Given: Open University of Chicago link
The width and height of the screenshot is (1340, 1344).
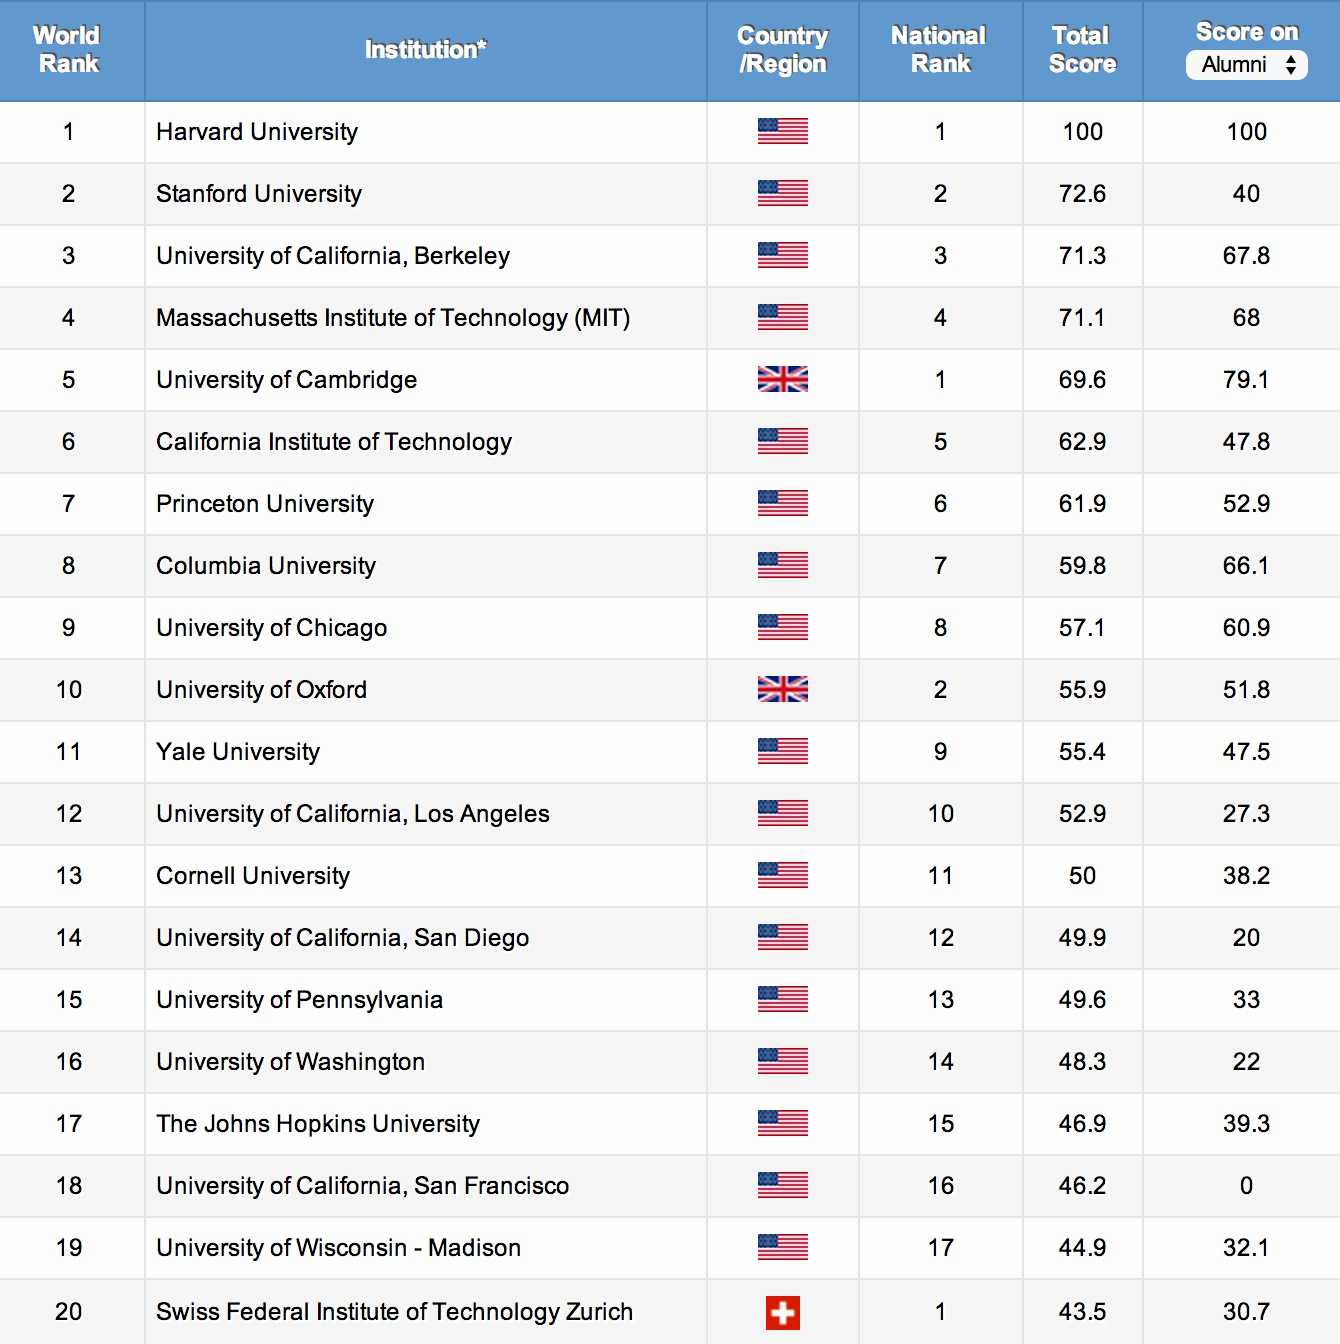Looking at the screenshot, I should (x=272, y=628).
